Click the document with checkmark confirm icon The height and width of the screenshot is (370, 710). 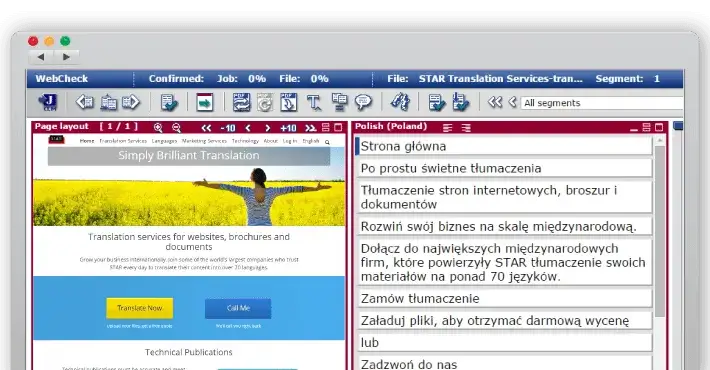(169, 102)
